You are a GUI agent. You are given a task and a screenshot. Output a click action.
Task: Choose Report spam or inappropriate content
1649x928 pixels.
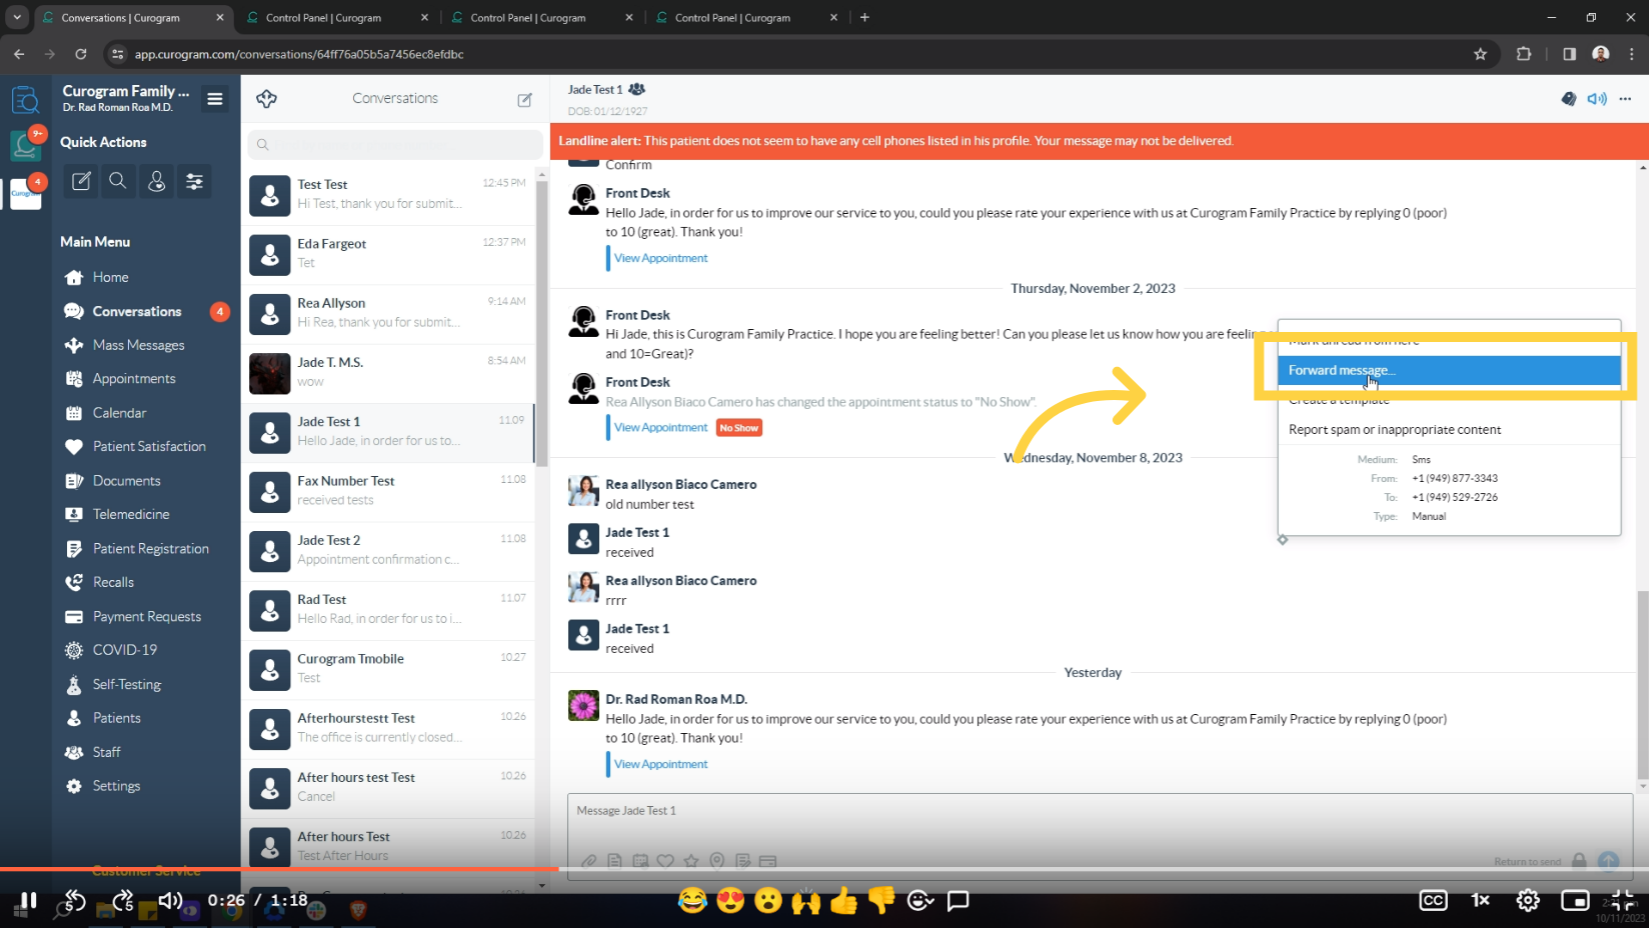point(1394,430)
